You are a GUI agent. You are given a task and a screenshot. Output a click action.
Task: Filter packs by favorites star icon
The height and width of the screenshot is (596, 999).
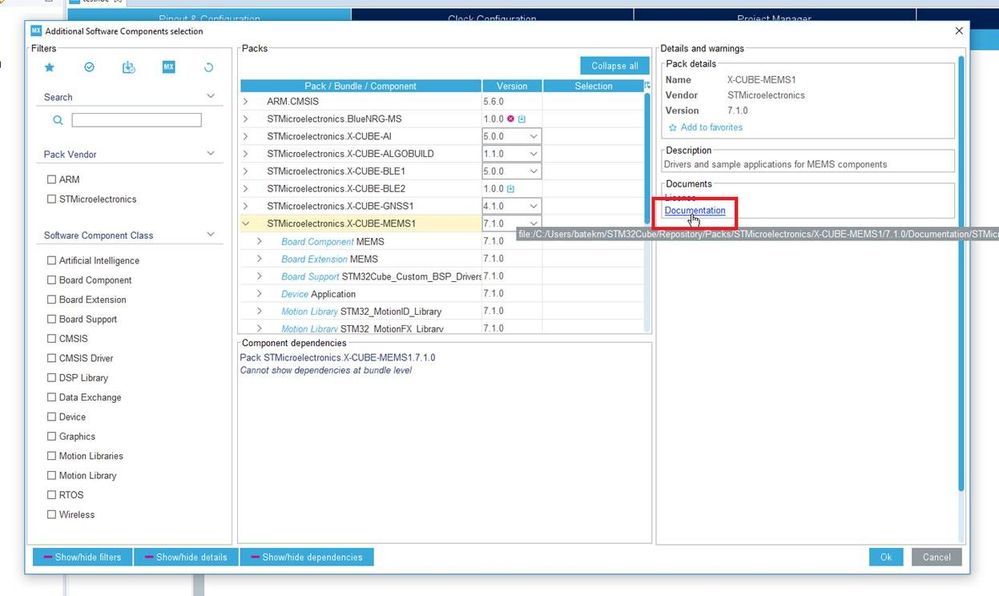click(49, 67)
